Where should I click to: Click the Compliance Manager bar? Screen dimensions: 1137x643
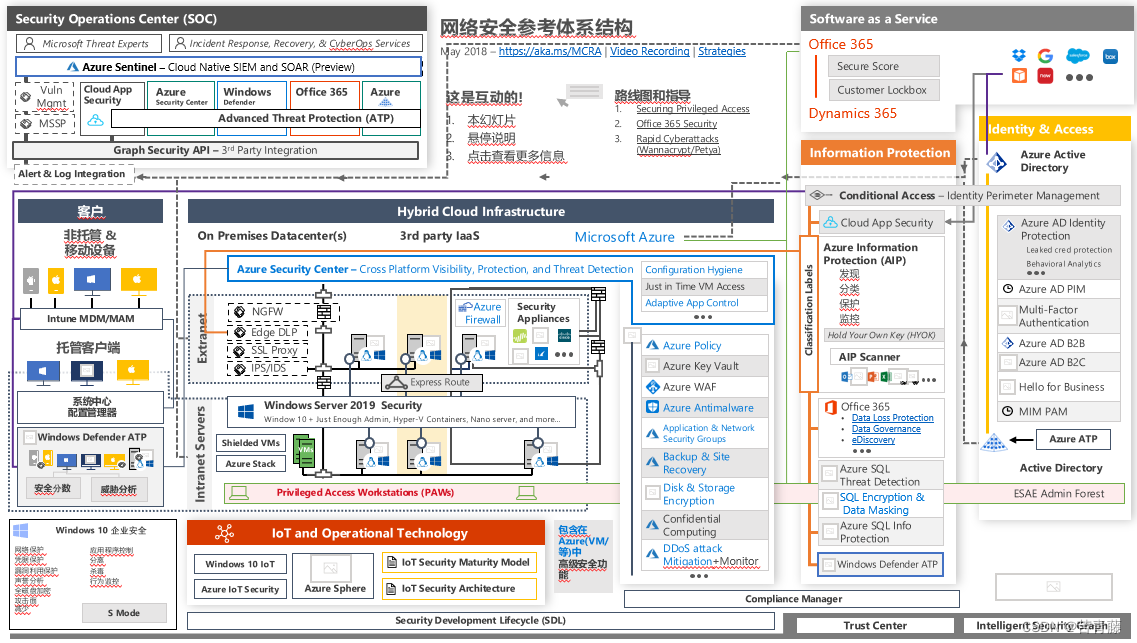point(792,599)
